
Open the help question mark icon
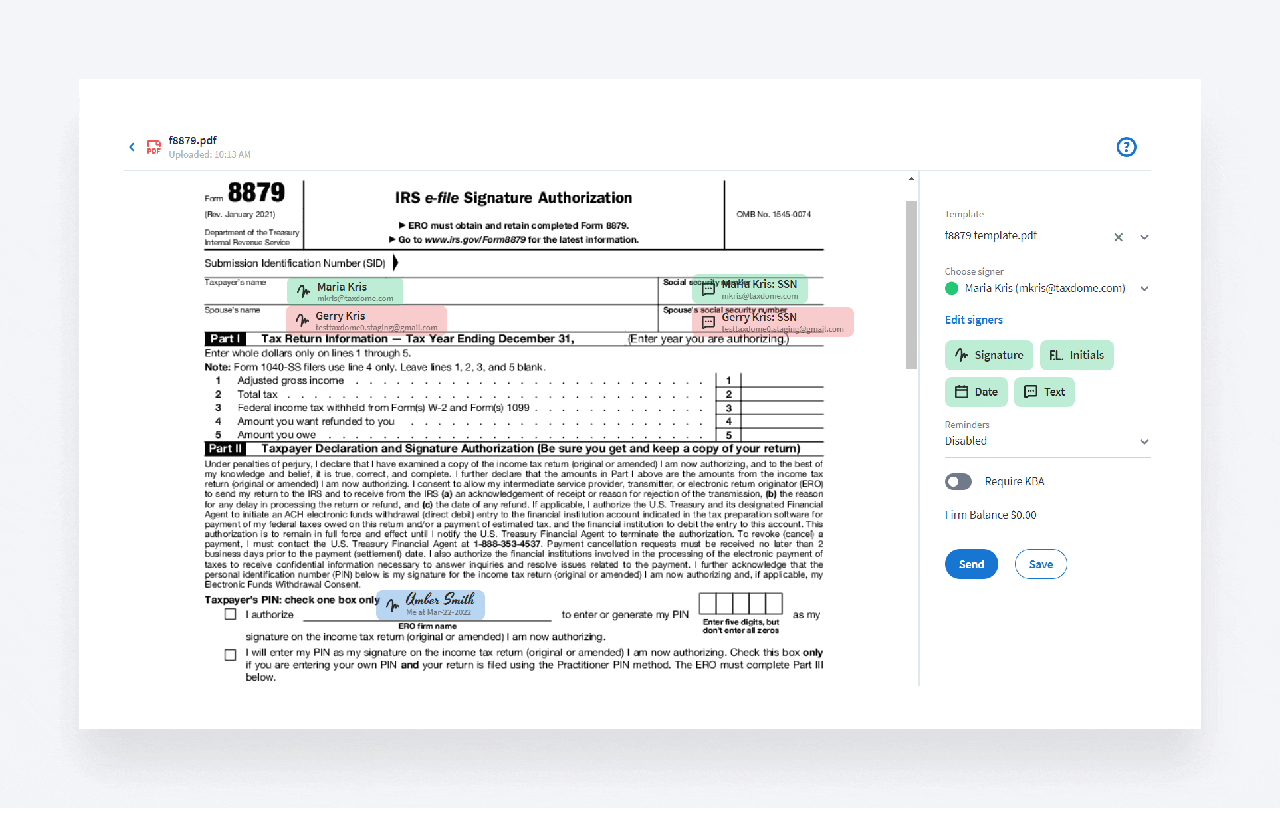click(x=1126, y=147)
